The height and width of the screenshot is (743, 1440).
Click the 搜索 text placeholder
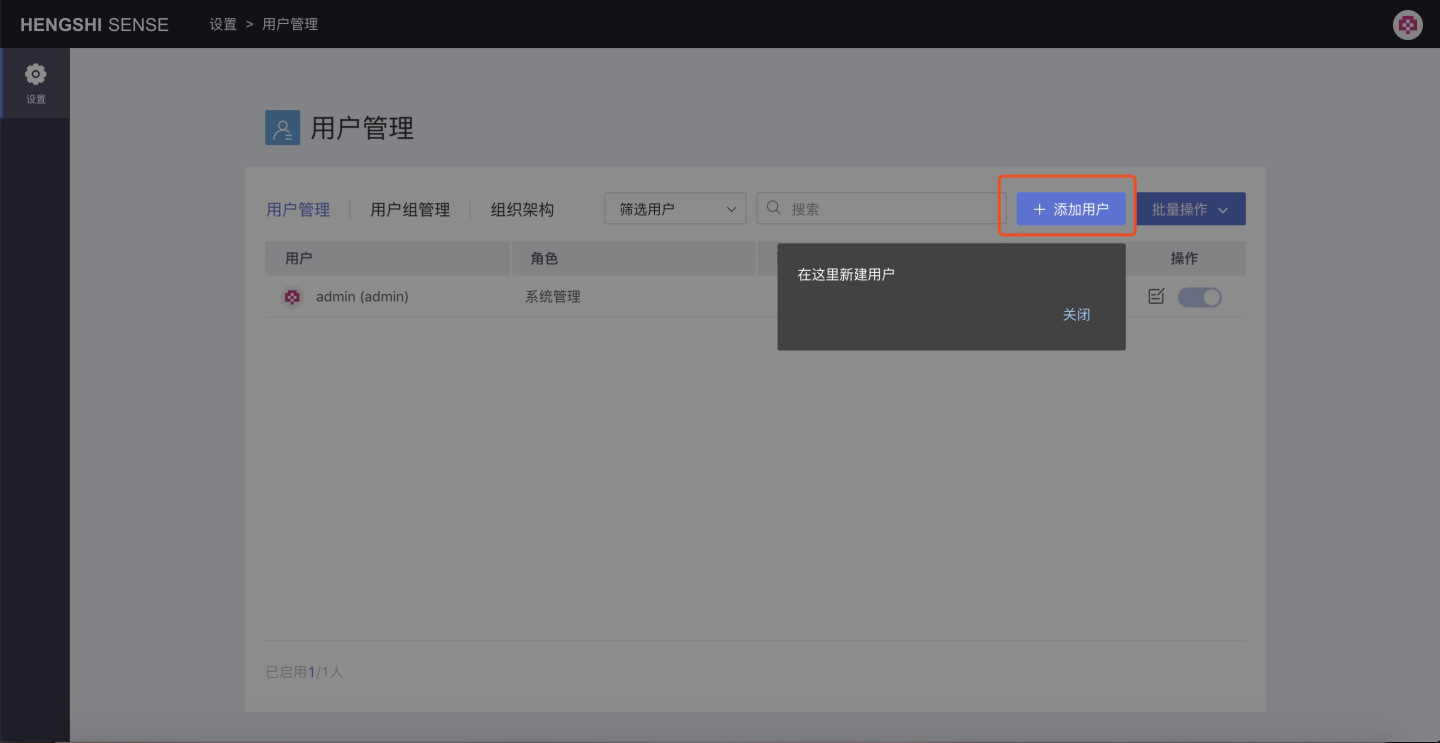tap(806, 210)
